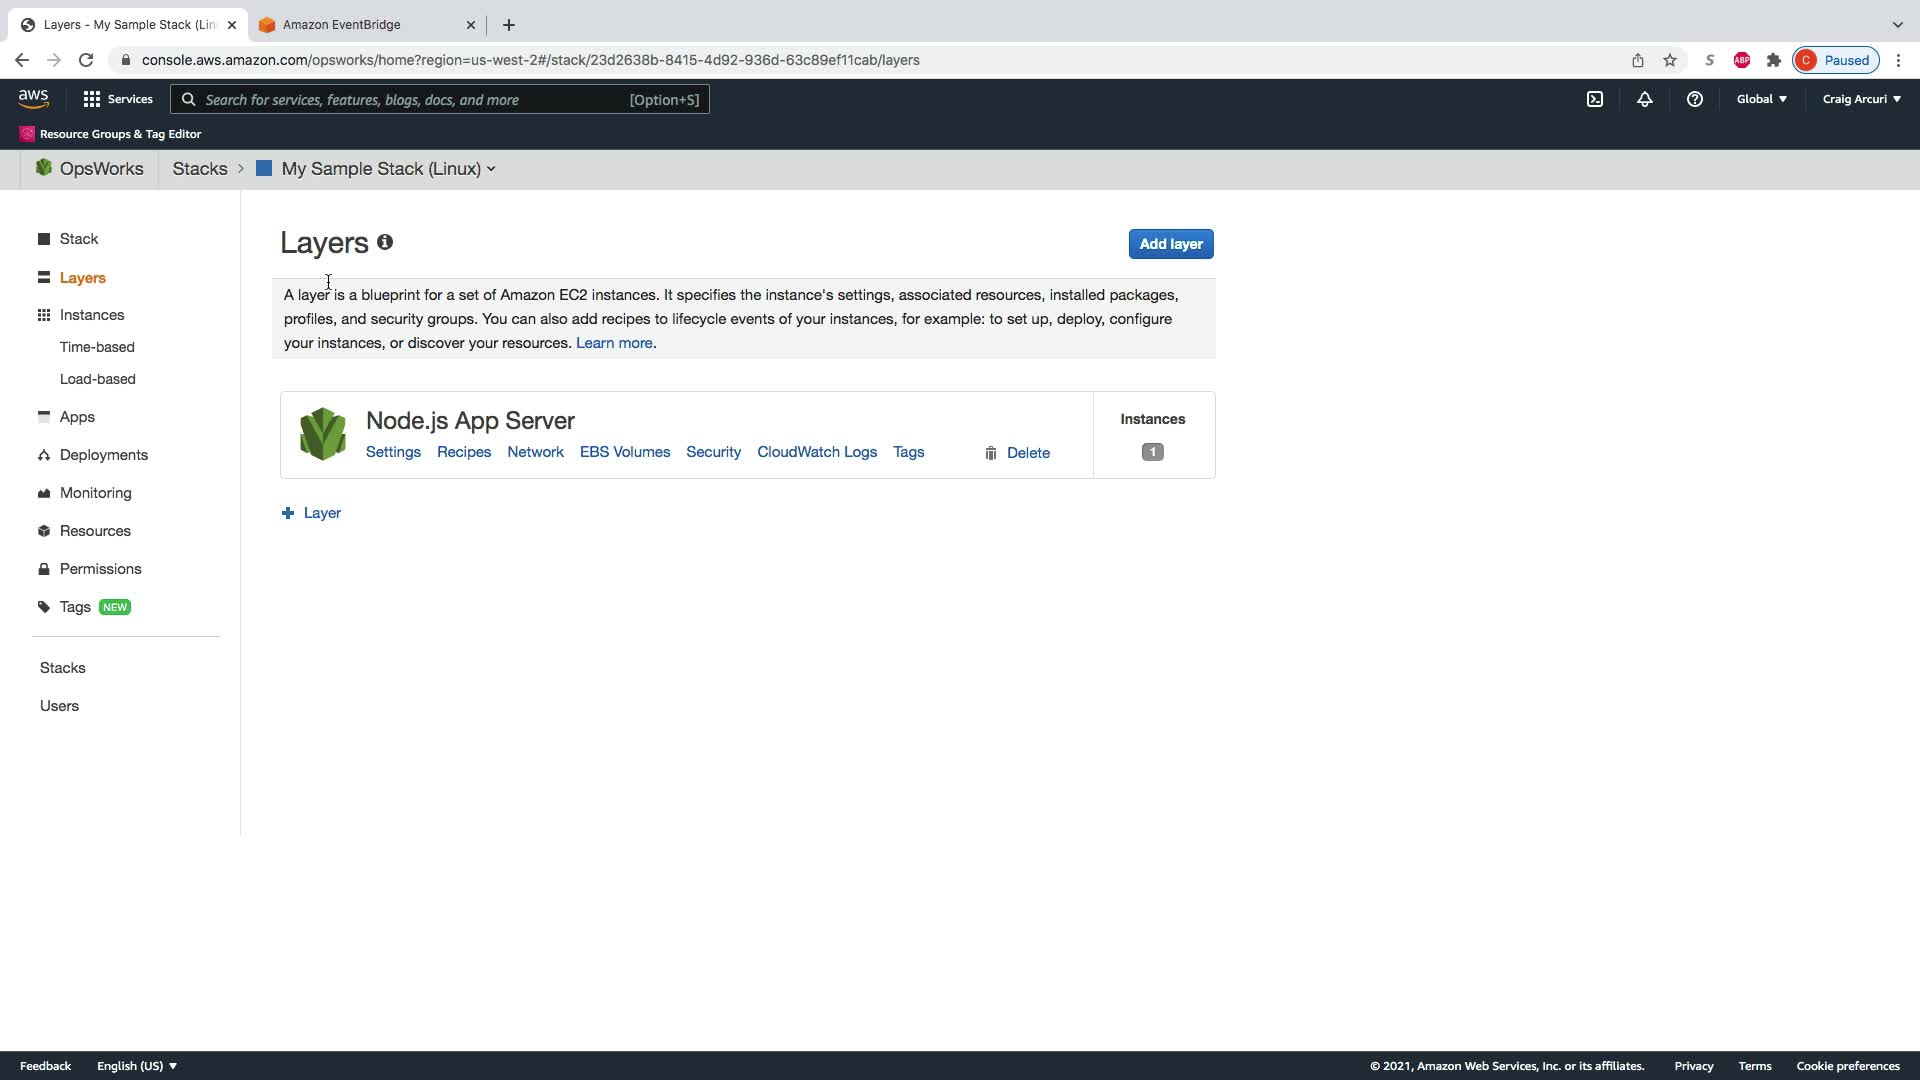1920x1080 pixels.
Task: Click the Layers info icon
Action: tap(385, 243)
